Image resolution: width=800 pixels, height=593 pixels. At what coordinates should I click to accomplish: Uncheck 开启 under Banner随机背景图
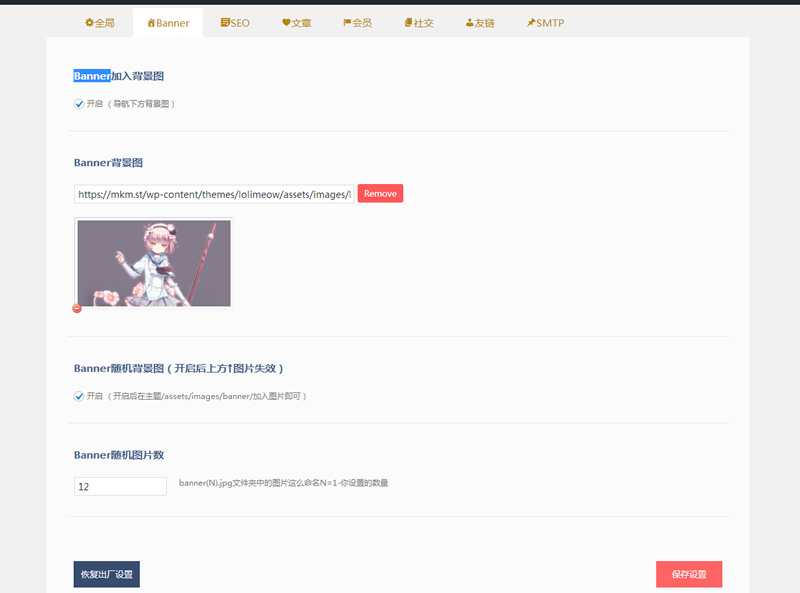click(79, 396)
